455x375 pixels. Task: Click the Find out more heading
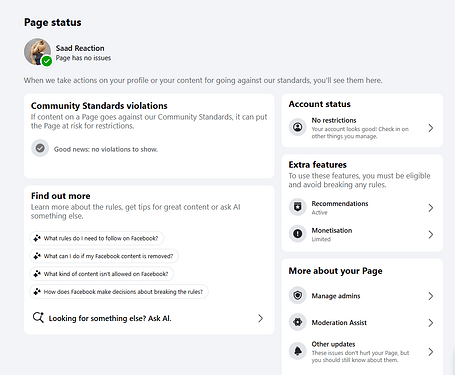pyautogui.click(x=61, y=196)
